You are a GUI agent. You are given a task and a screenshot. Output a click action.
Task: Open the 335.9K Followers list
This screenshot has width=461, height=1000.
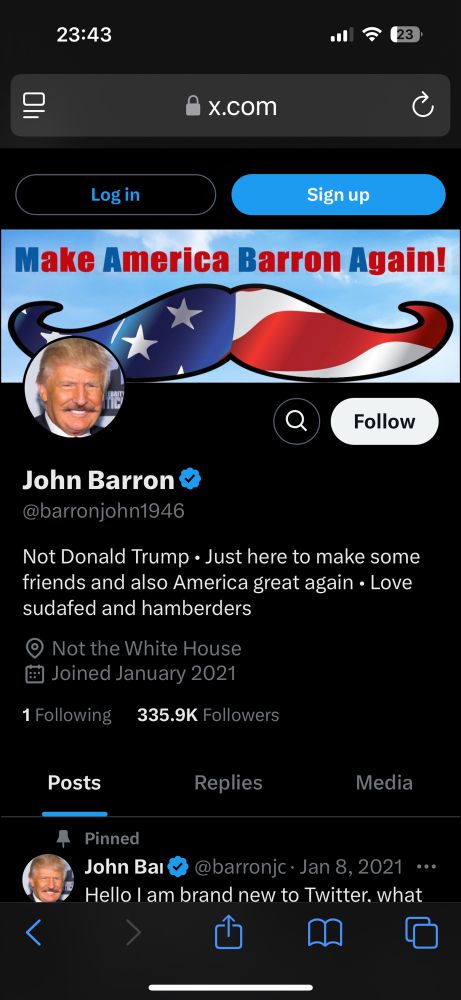(208, 715)
